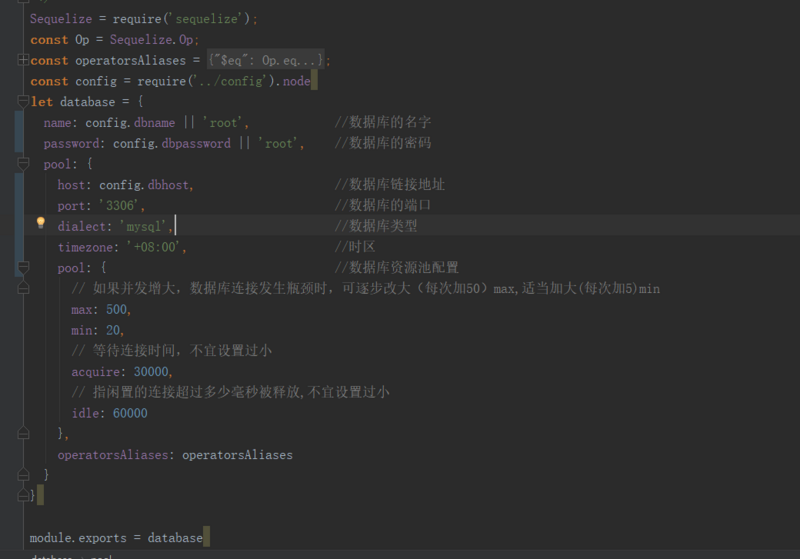The width and height of the screenshot is (800, 559).
Task: Click the max value 500
Action: [116, 310]
